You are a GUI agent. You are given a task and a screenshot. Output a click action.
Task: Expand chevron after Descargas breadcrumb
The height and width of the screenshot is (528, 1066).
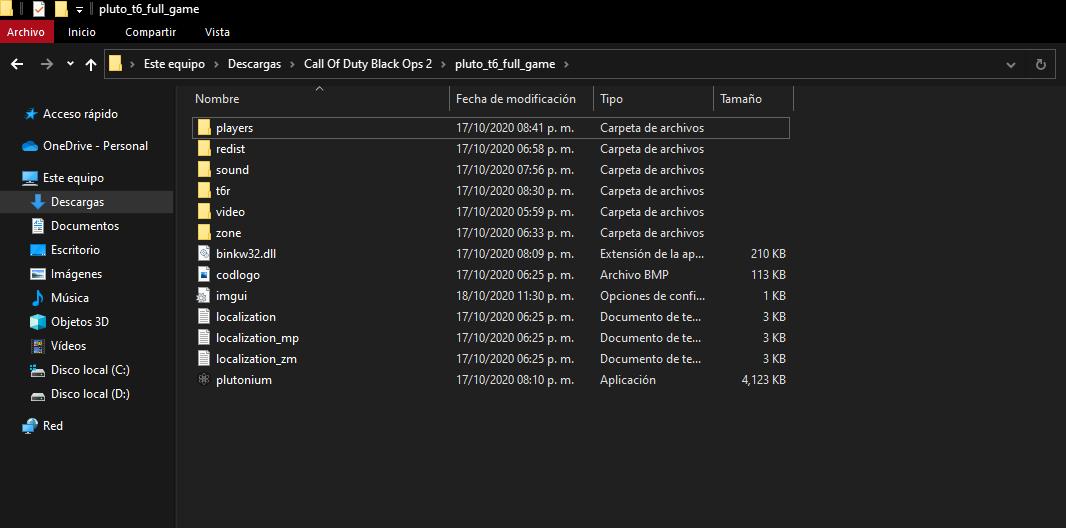tap(292, 65)
